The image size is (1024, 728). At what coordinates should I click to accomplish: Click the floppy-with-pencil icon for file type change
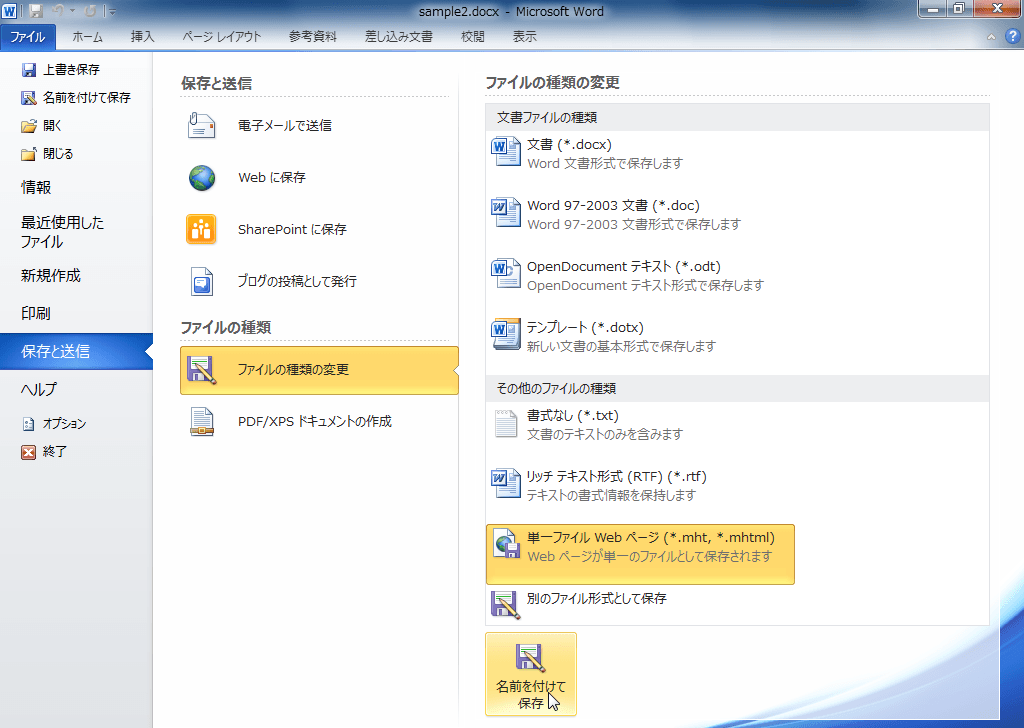point(201,370)
